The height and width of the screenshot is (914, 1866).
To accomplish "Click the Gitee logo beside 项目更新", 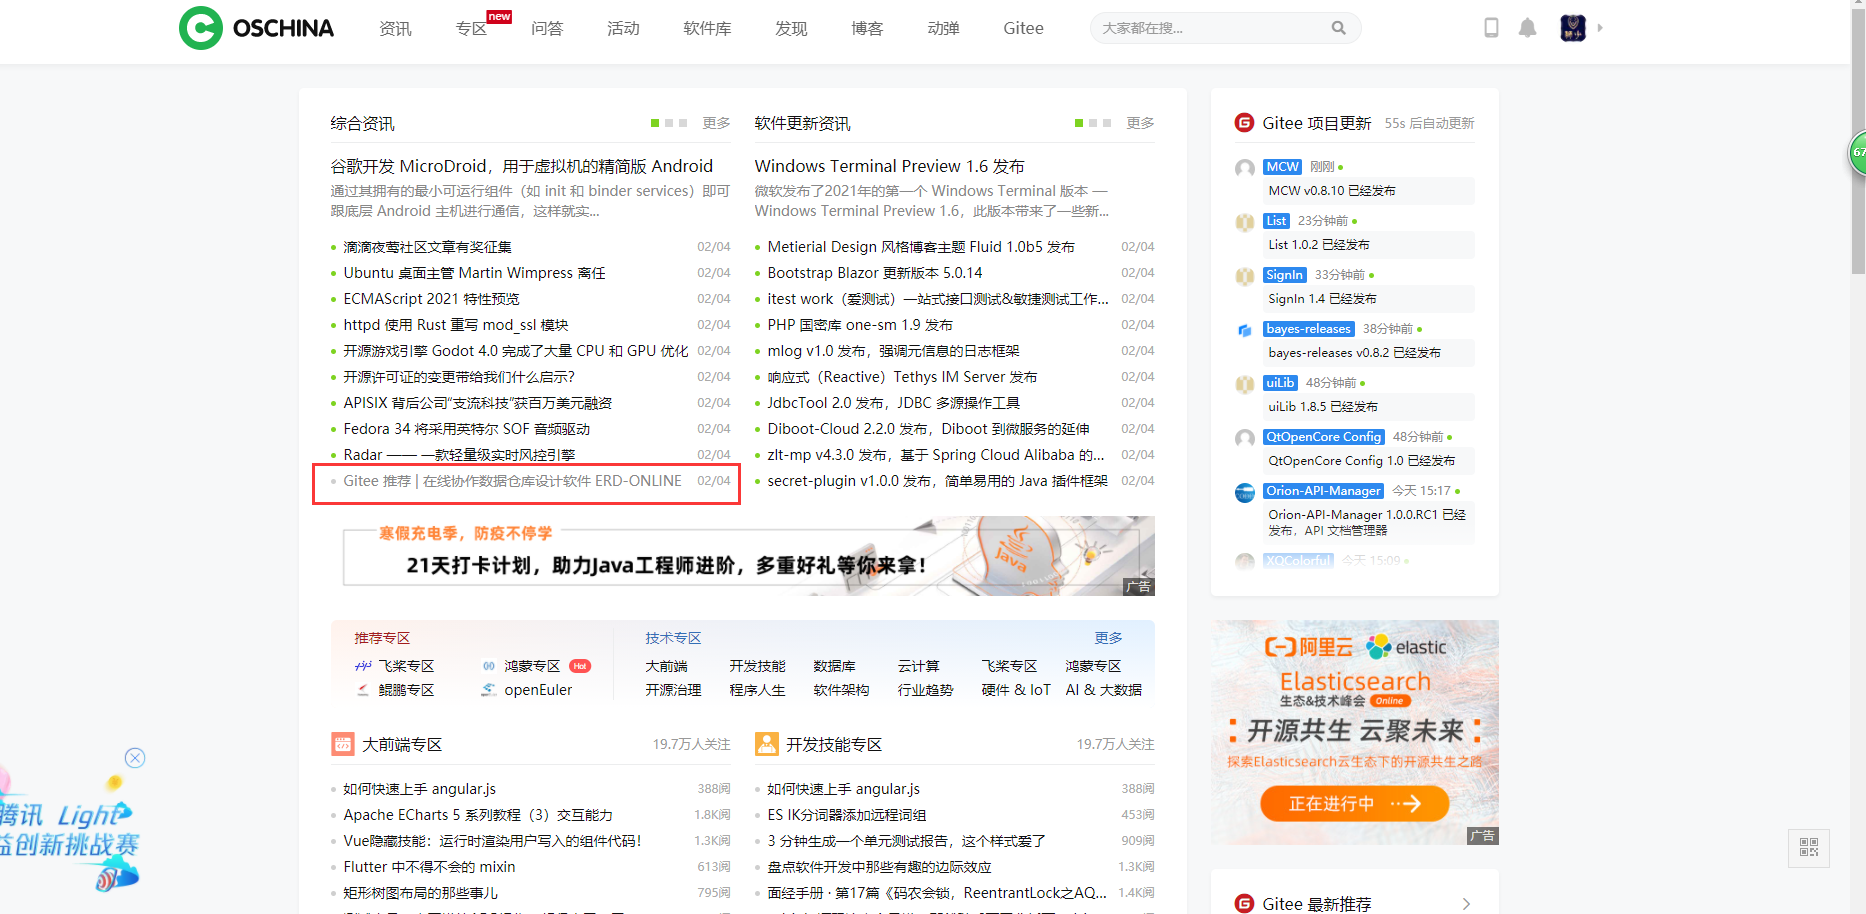I will point(1244,123).
